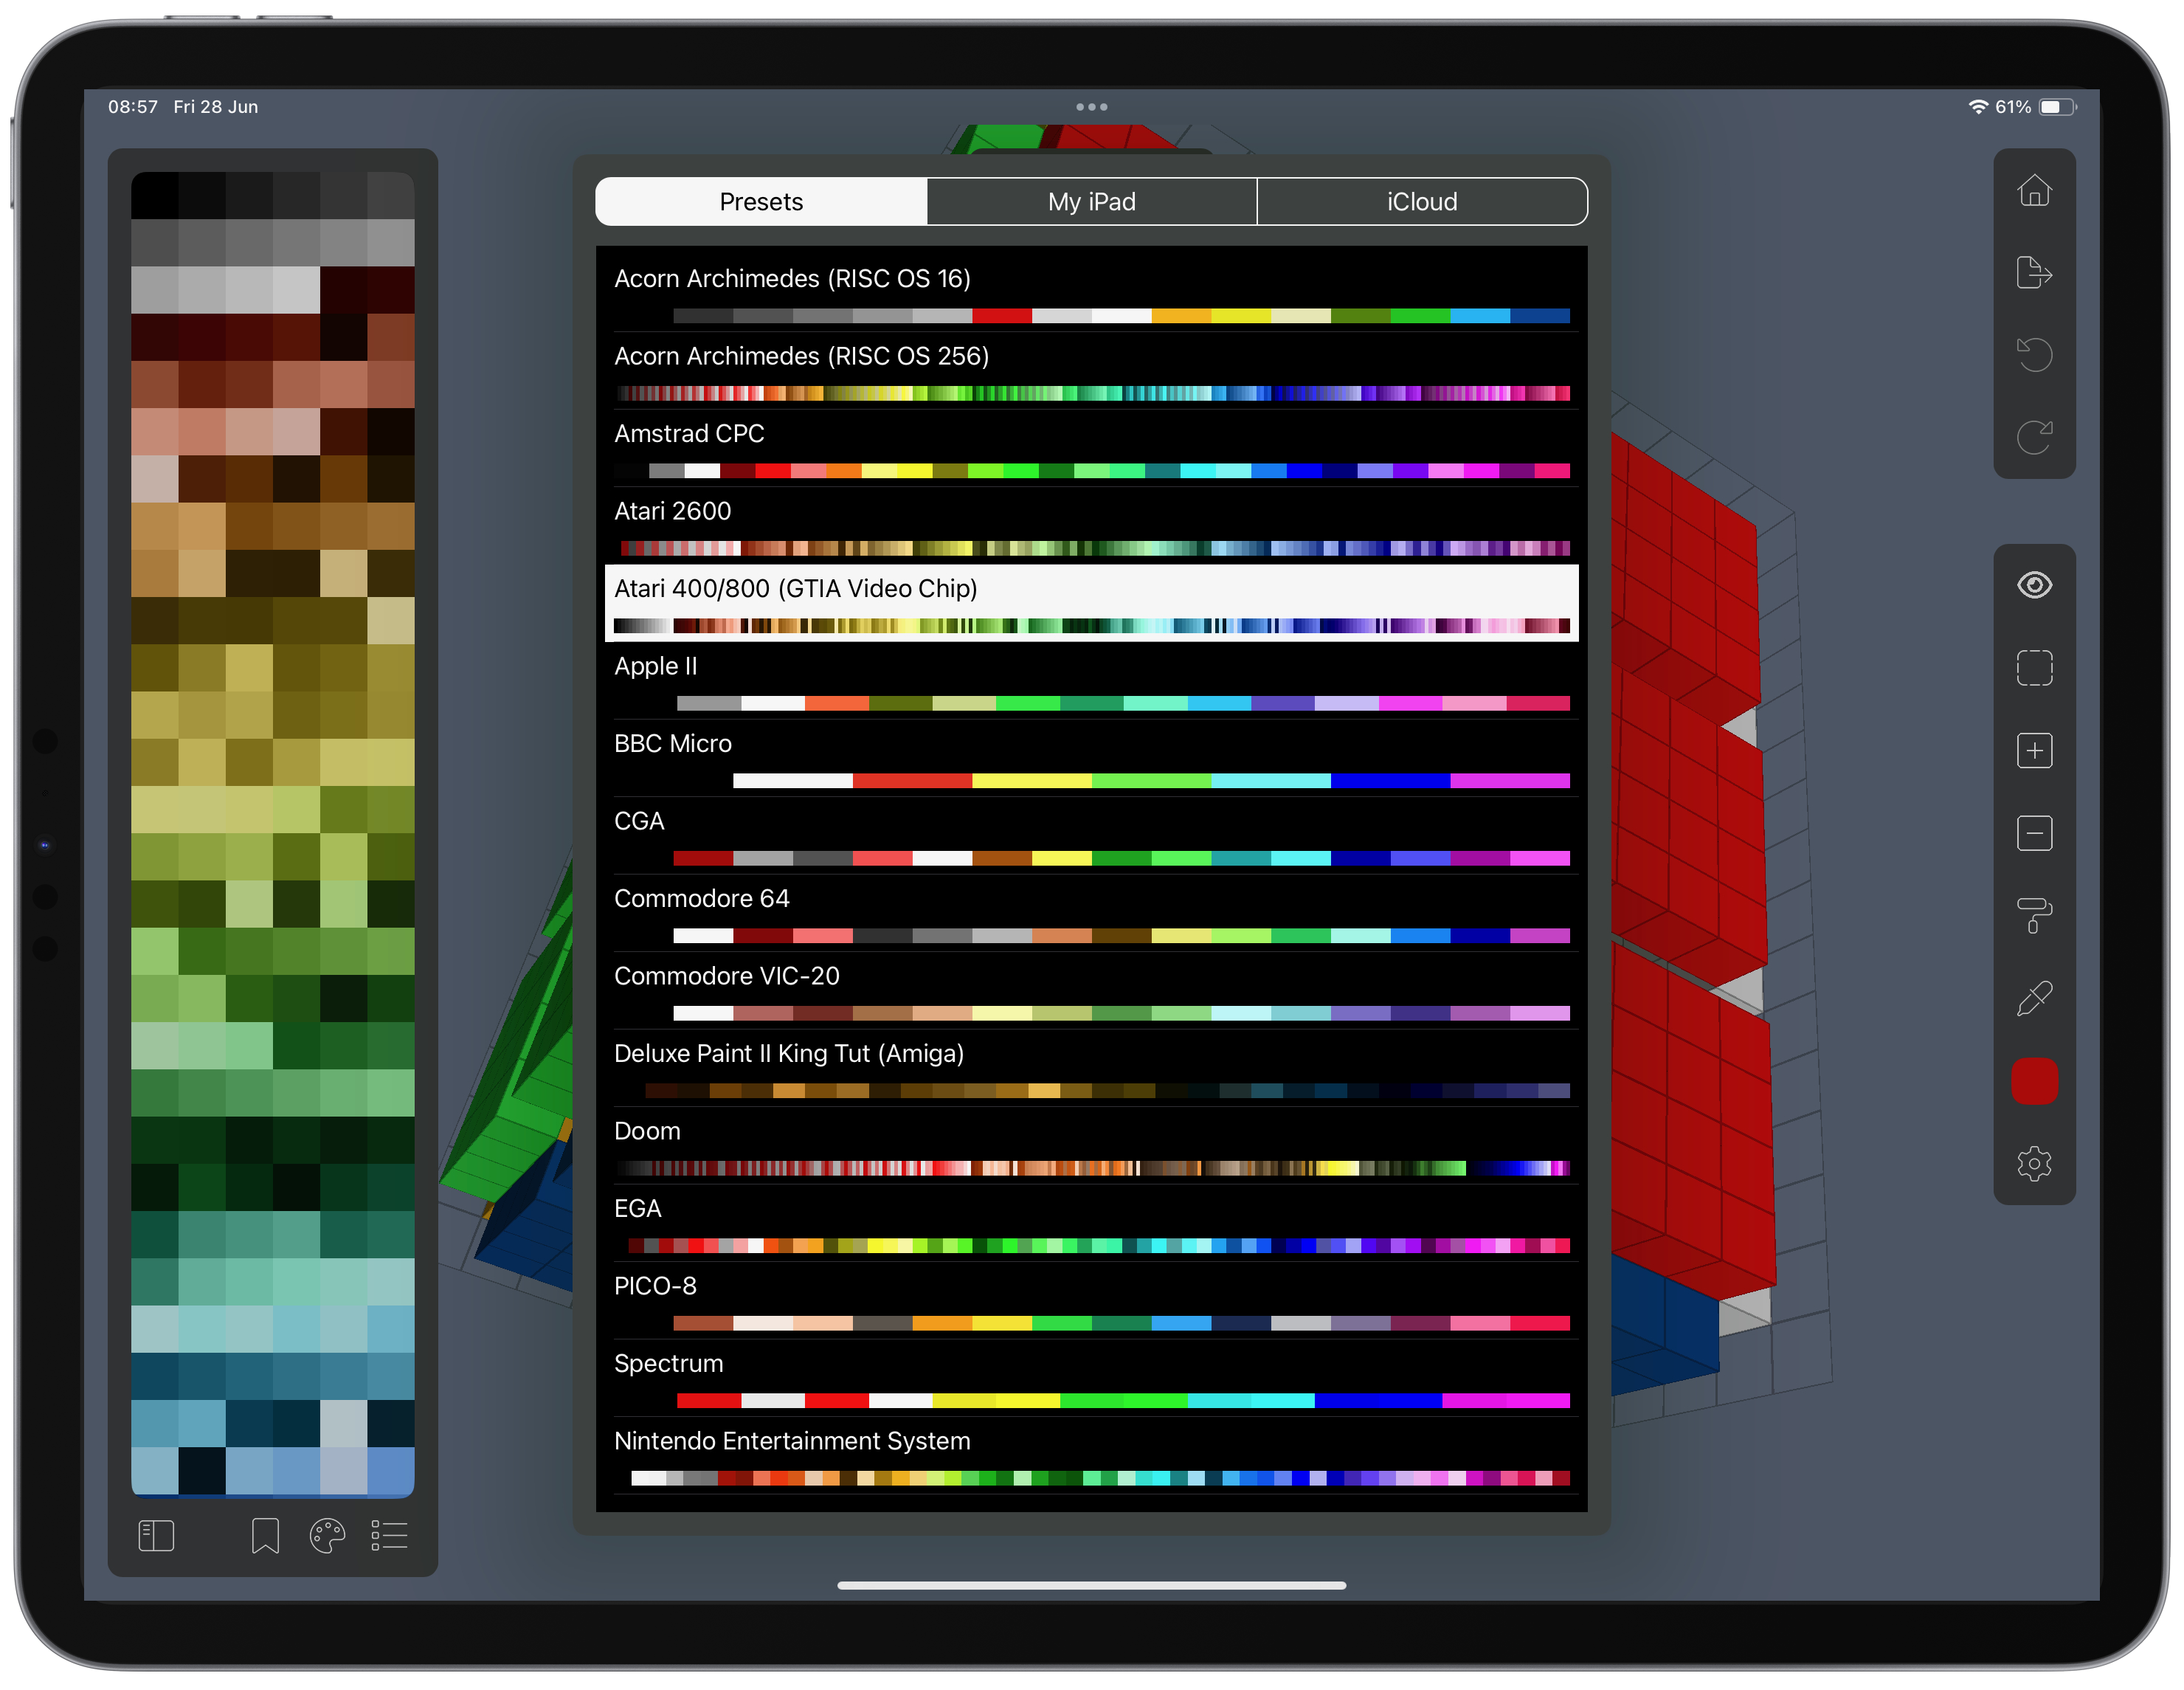The height and width of the screenshot is (1690, 2184).
Task: Choose the Amstrad CPC palette
Action: tap(1091, 448)
